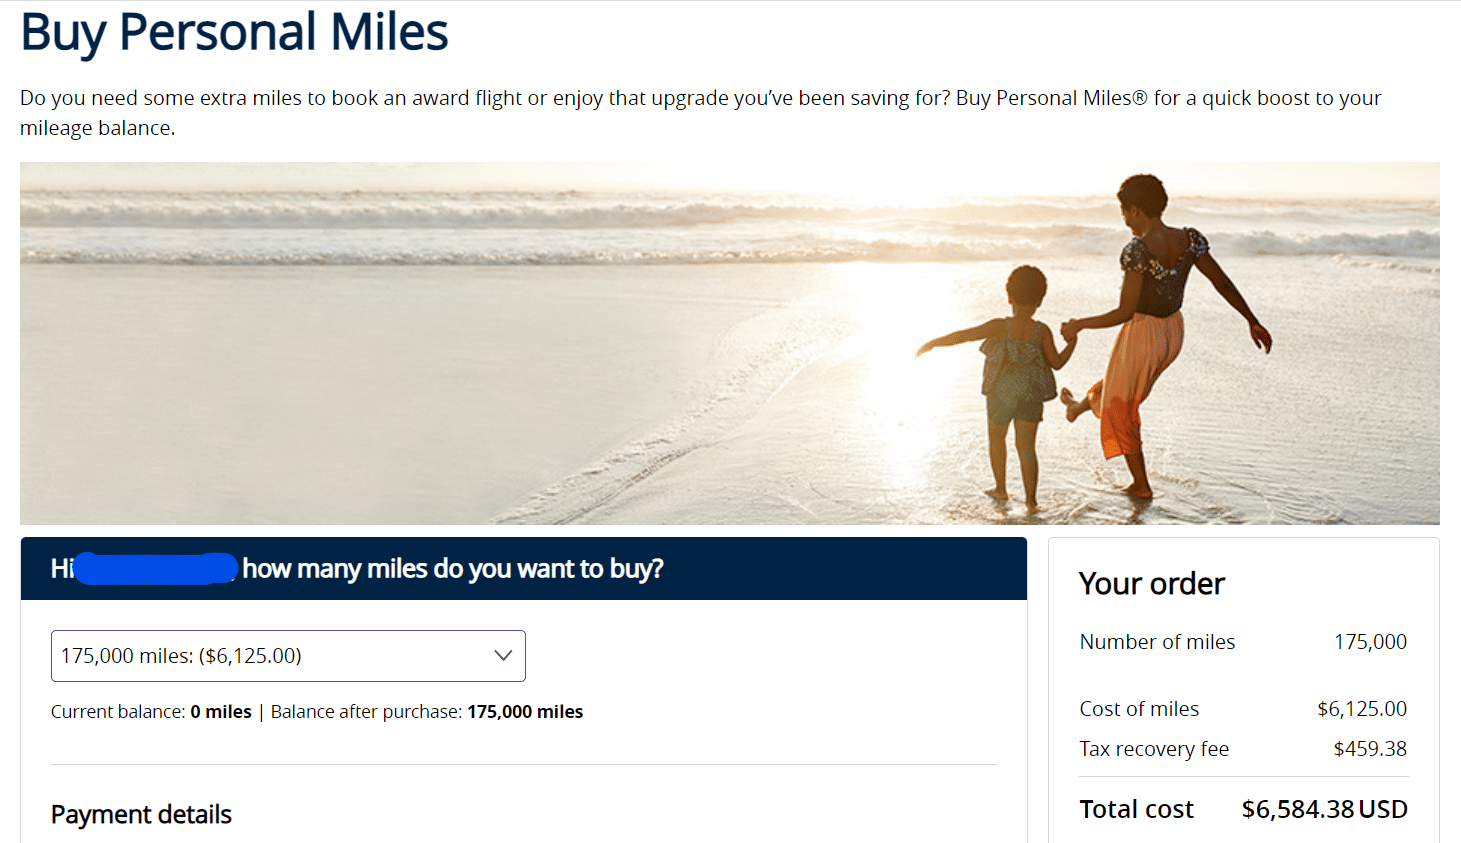
Task: Click the blue redacted name in the header
Action: tap(156, 568)
